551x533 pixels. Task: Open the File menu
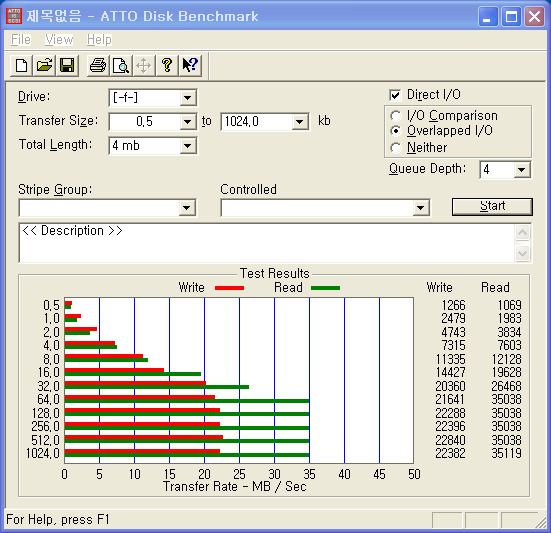21,39
